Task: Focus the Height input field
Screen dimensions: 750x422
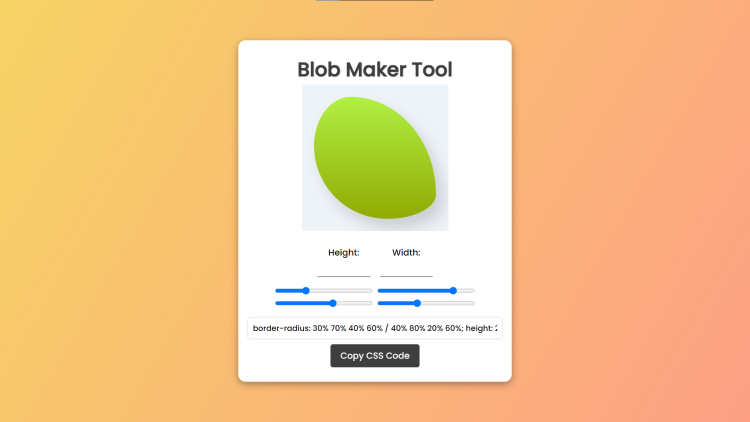Action: tap(343, 269)
